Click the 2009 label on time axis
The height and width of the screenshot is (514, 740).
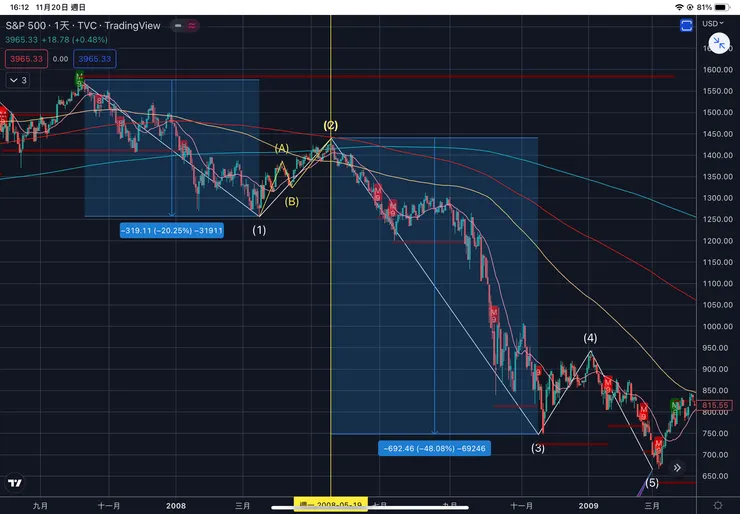tap(589, 506)
